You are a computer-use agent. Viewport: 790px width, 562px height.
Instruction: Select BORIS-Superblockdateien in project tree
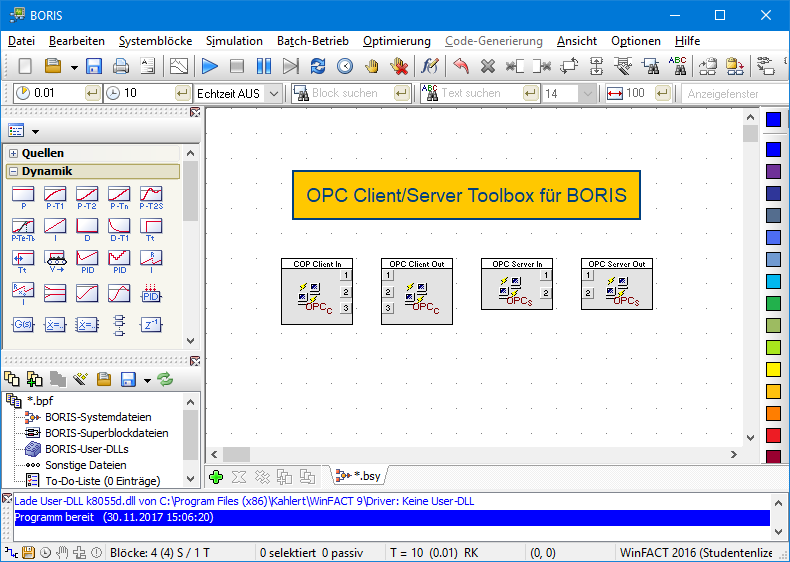tap(106, 433)
